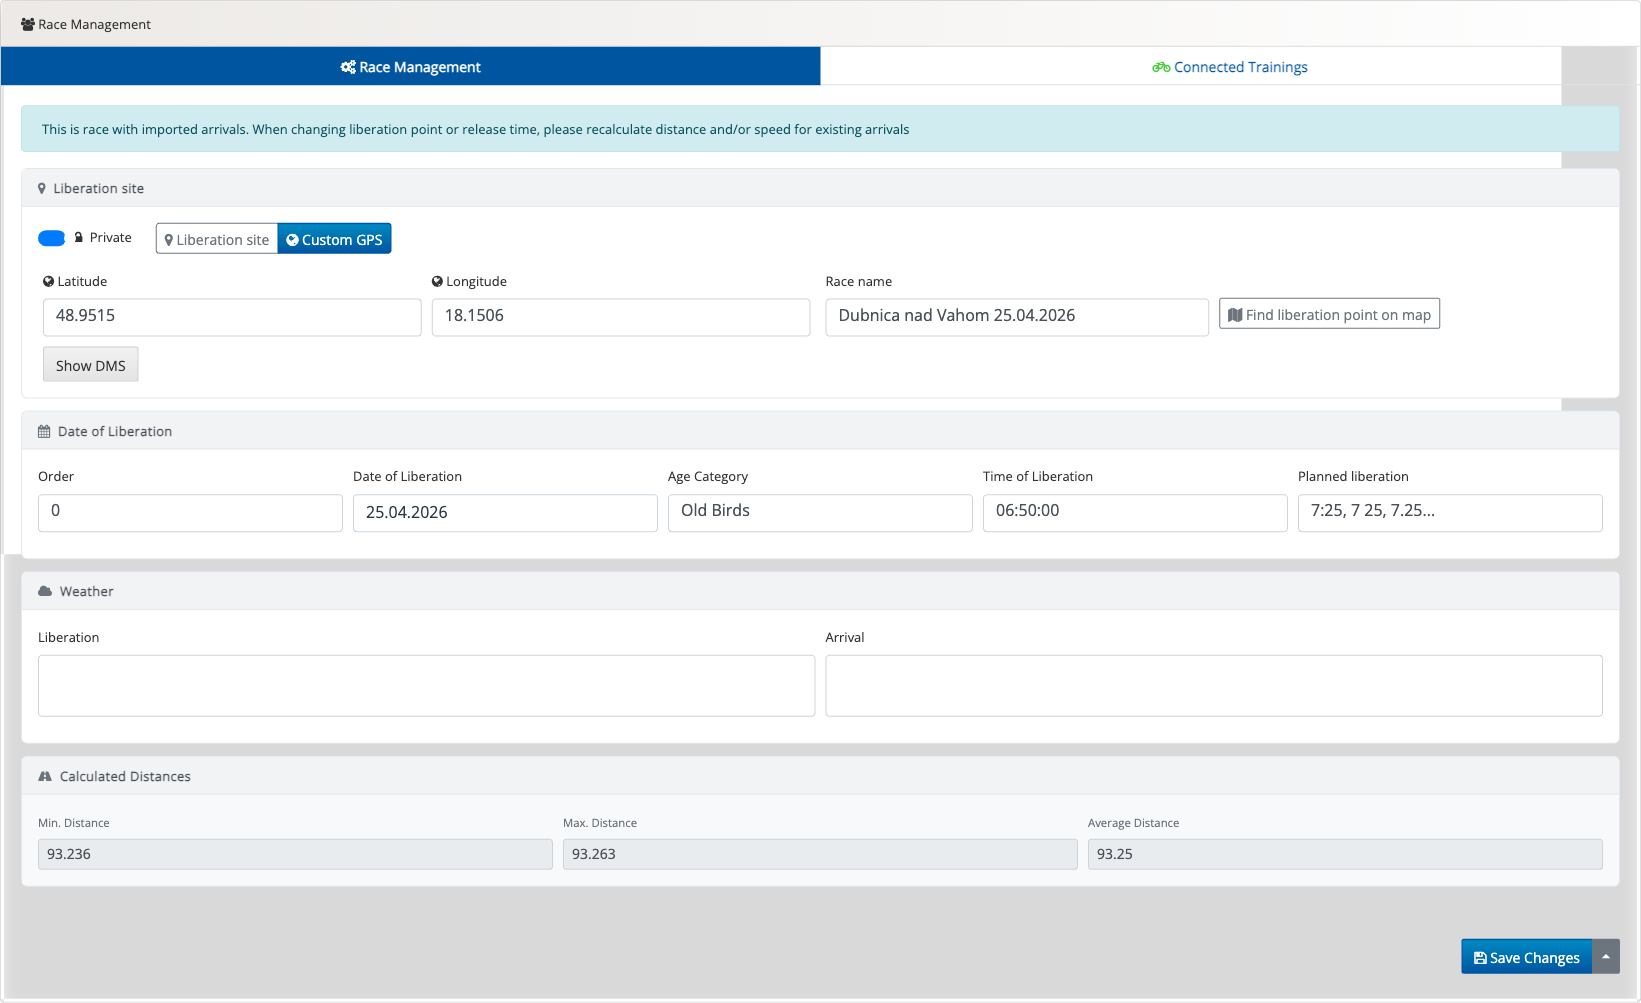Click the lock icon next to Private
1641x1003 pixels.
(x=79, y=237)
